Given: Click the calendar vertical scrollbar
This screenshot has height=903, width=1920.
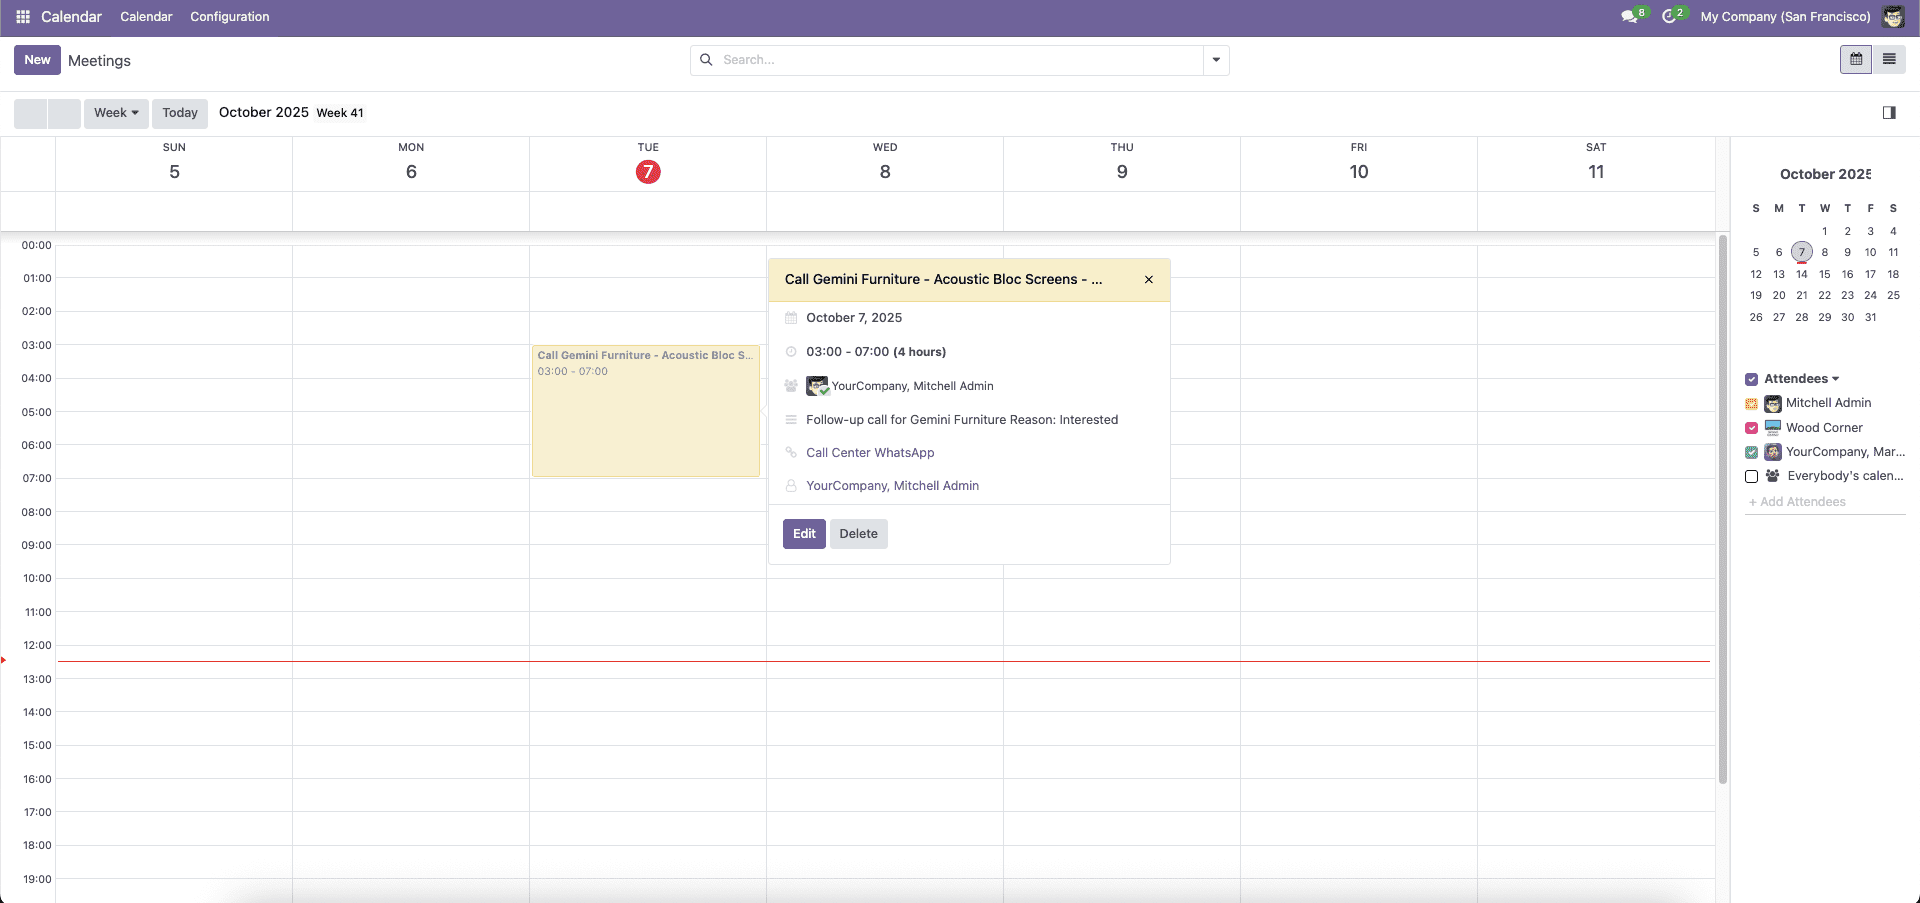Looking at the screenshot, I should pos(1723,509).
